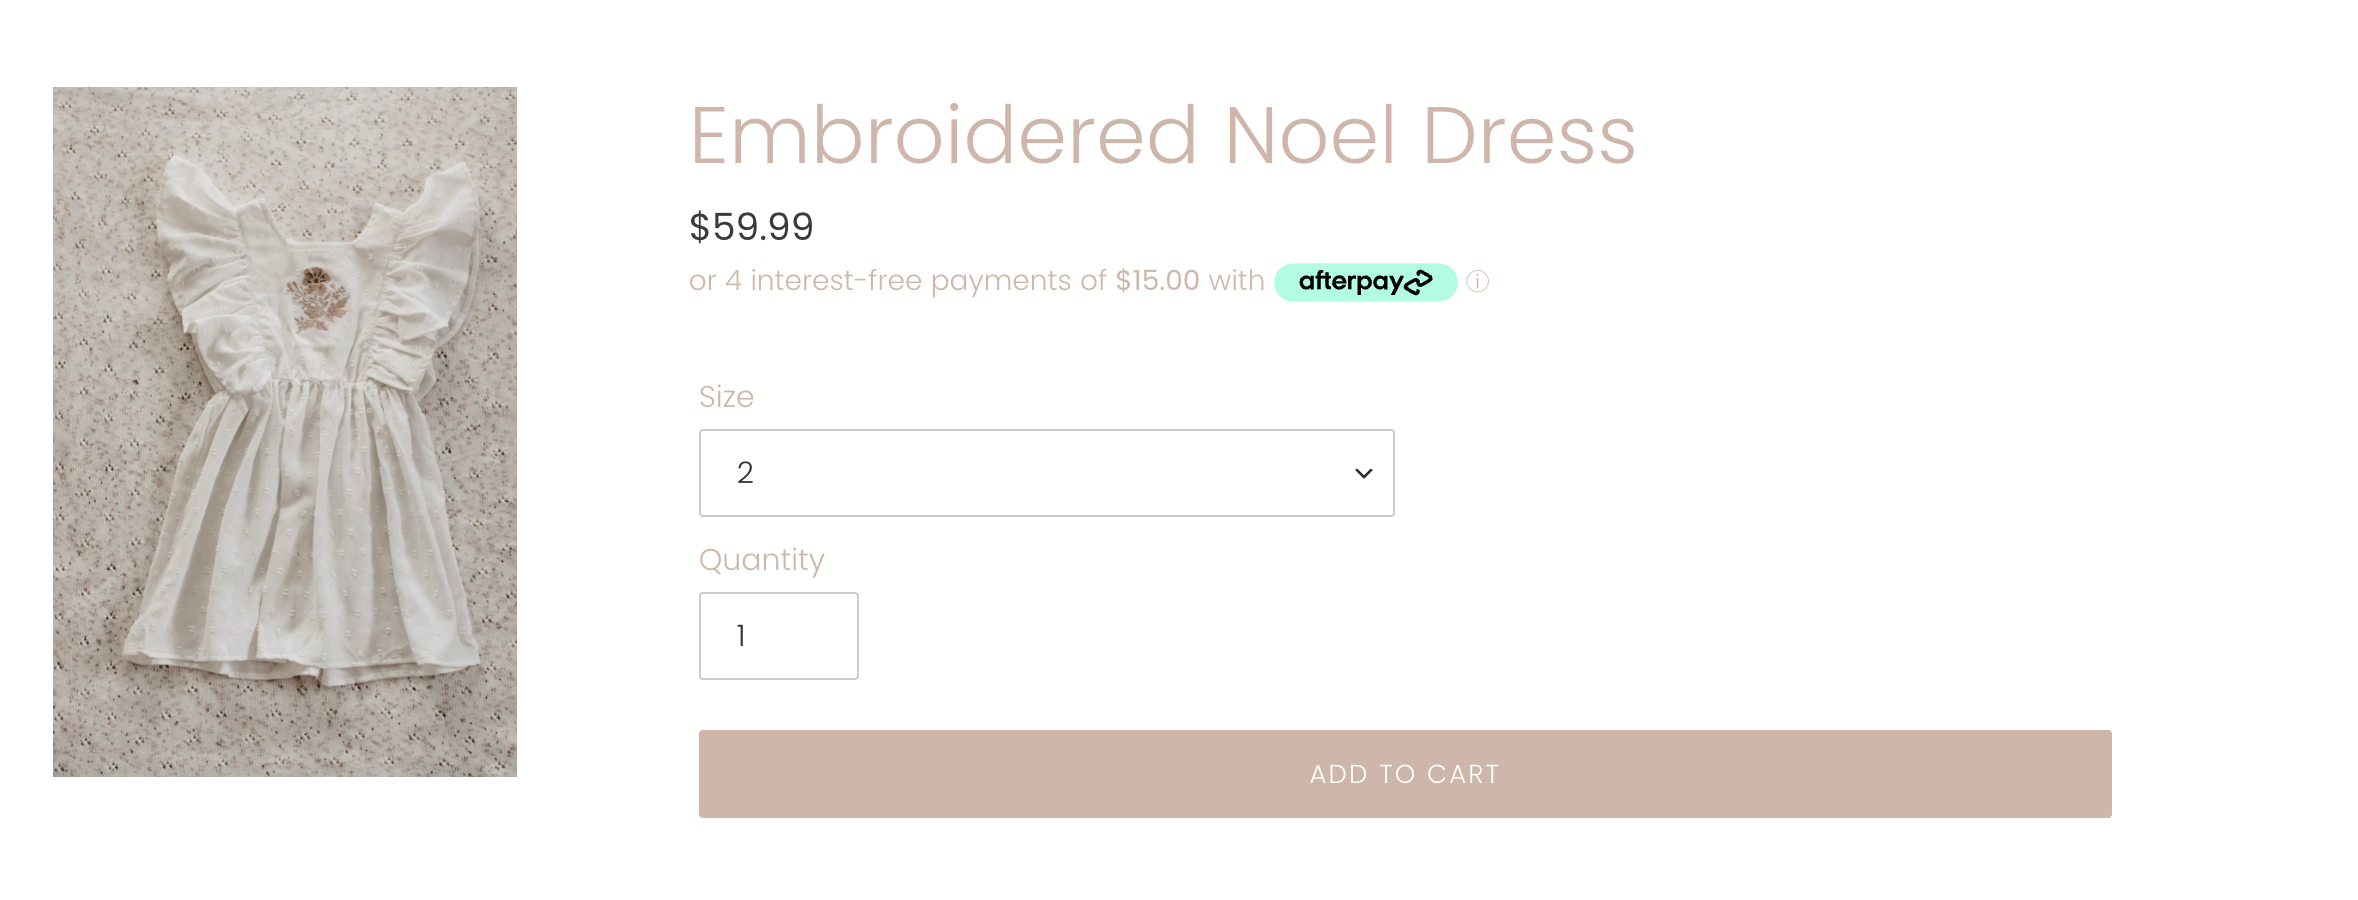Click the Quantity label

[761, 560]
